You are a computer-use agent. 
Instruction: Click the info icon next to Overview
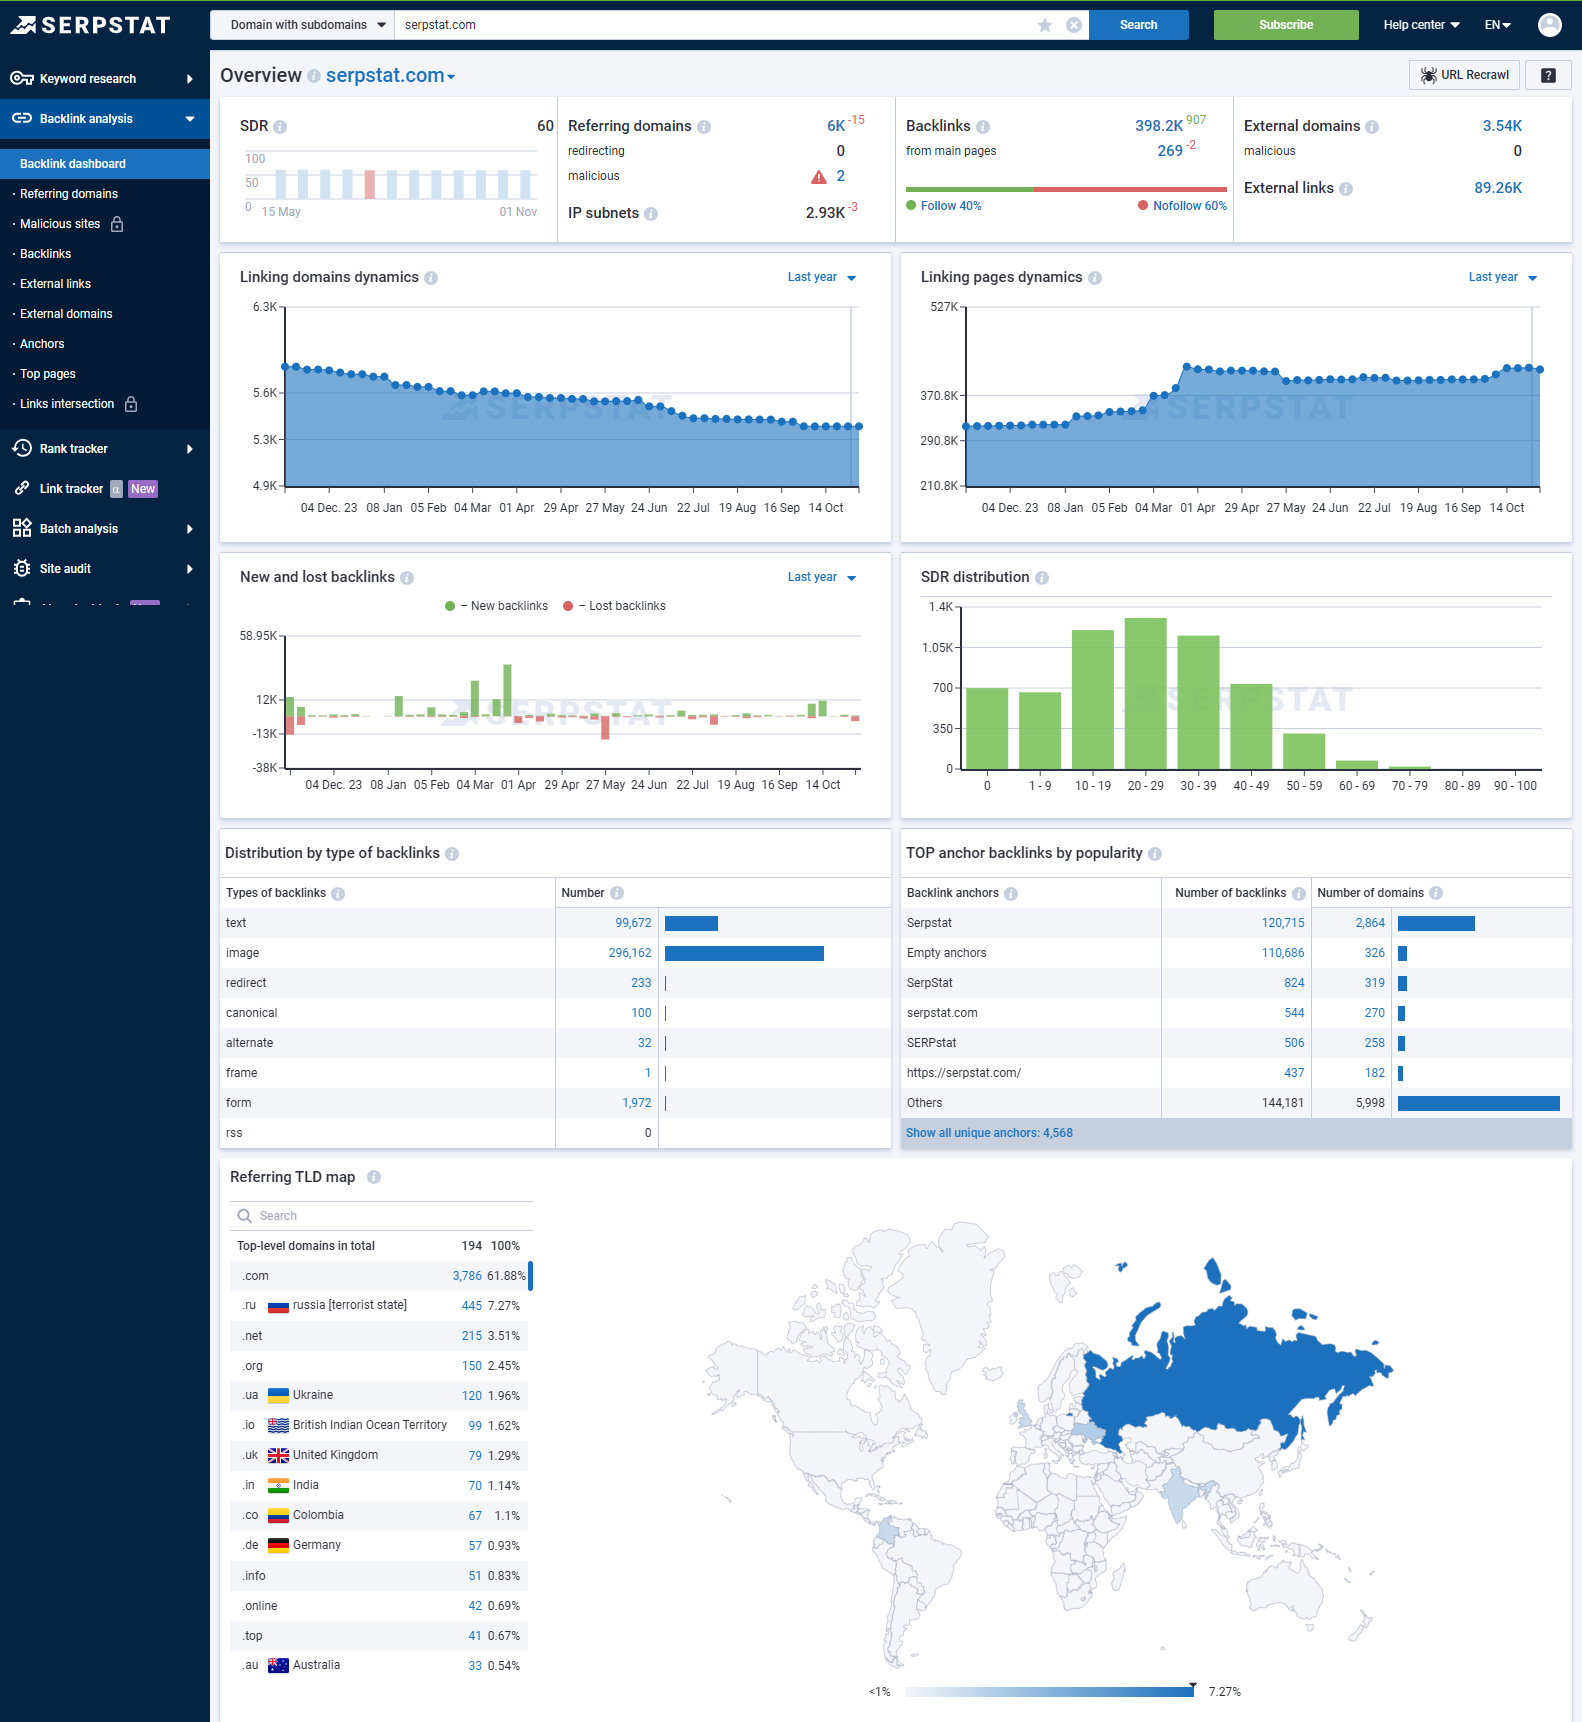(x=314, y=76)
